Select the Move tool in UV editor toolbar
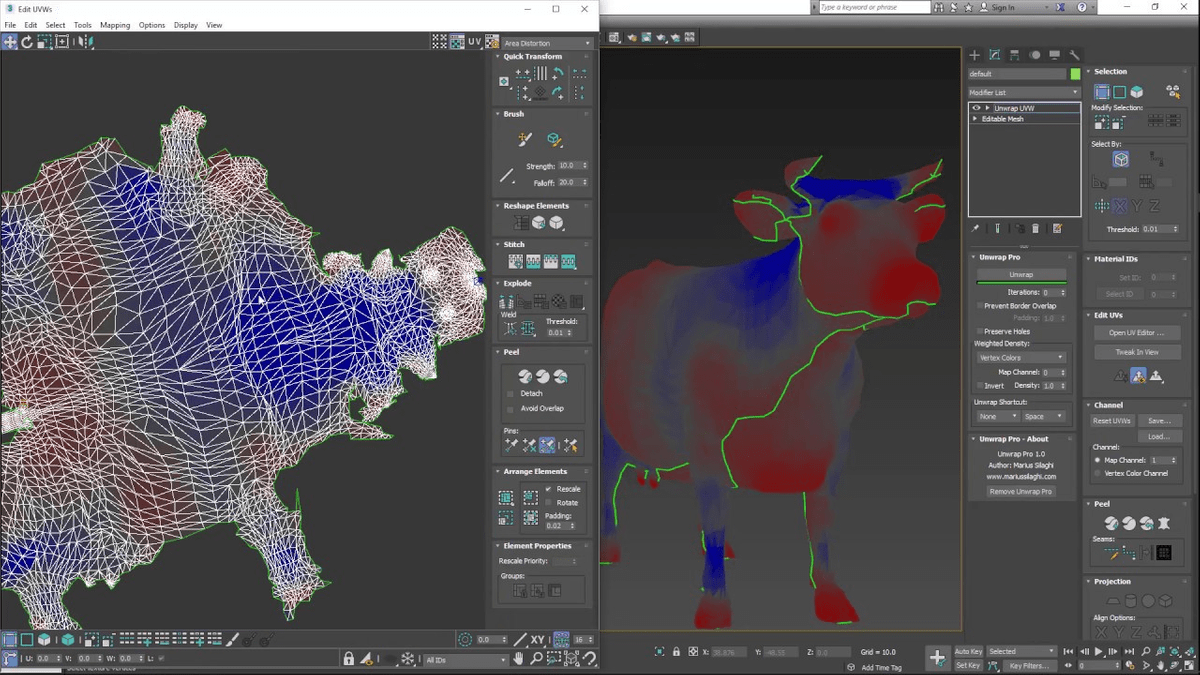This screenshot has width=1200, height=675. [9, 42]
